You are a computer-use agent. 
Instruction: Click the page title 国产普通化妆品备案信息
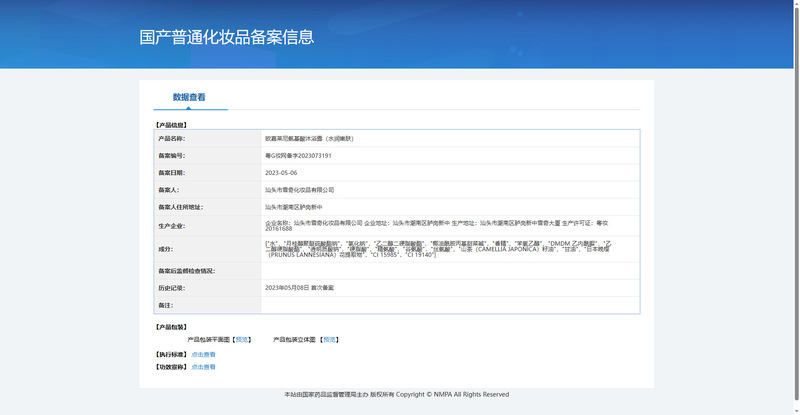[227, 37]
